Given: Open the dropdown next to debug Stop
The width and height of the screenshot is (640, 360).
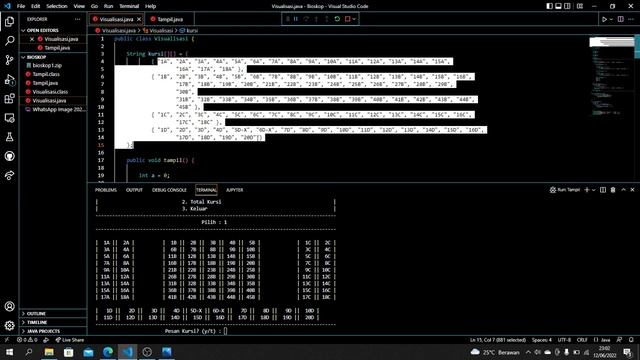Looking at the screenshot, I should pos(354,19).
